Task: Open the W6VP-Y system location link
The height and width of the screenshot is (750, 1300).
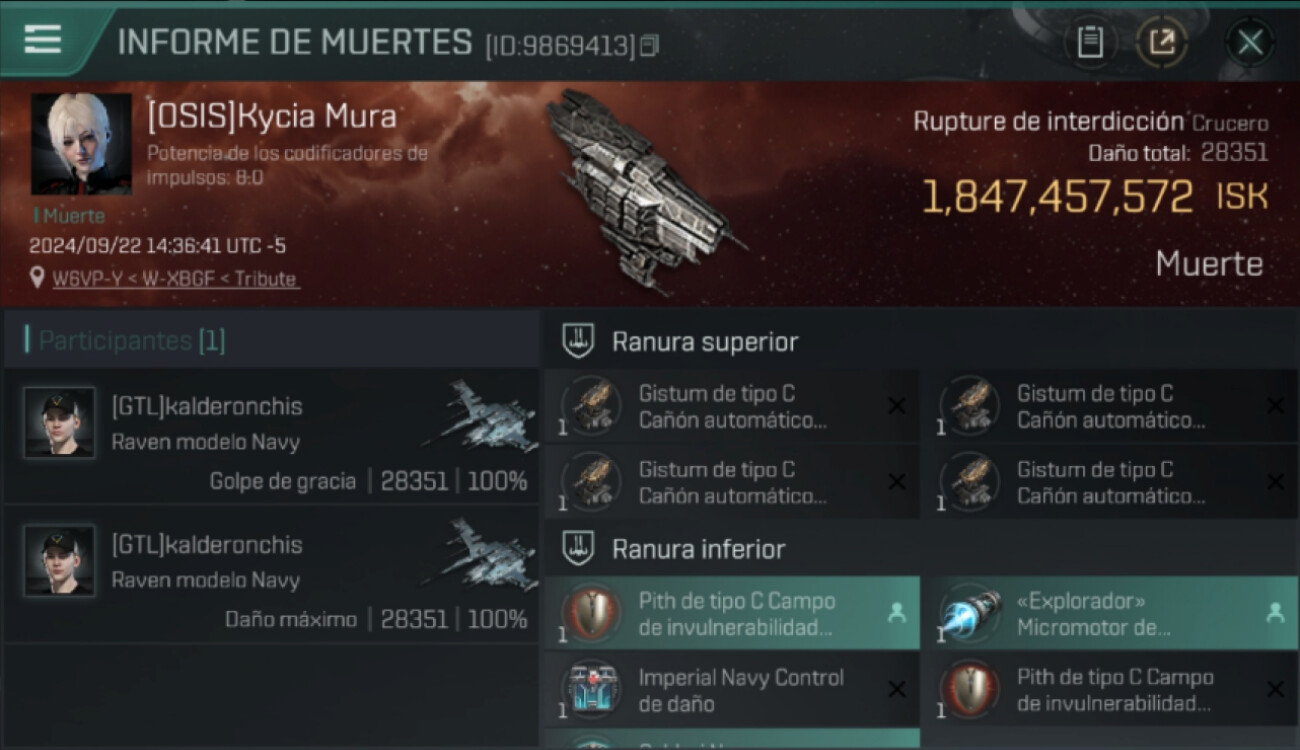Action: tap(175, 279)
